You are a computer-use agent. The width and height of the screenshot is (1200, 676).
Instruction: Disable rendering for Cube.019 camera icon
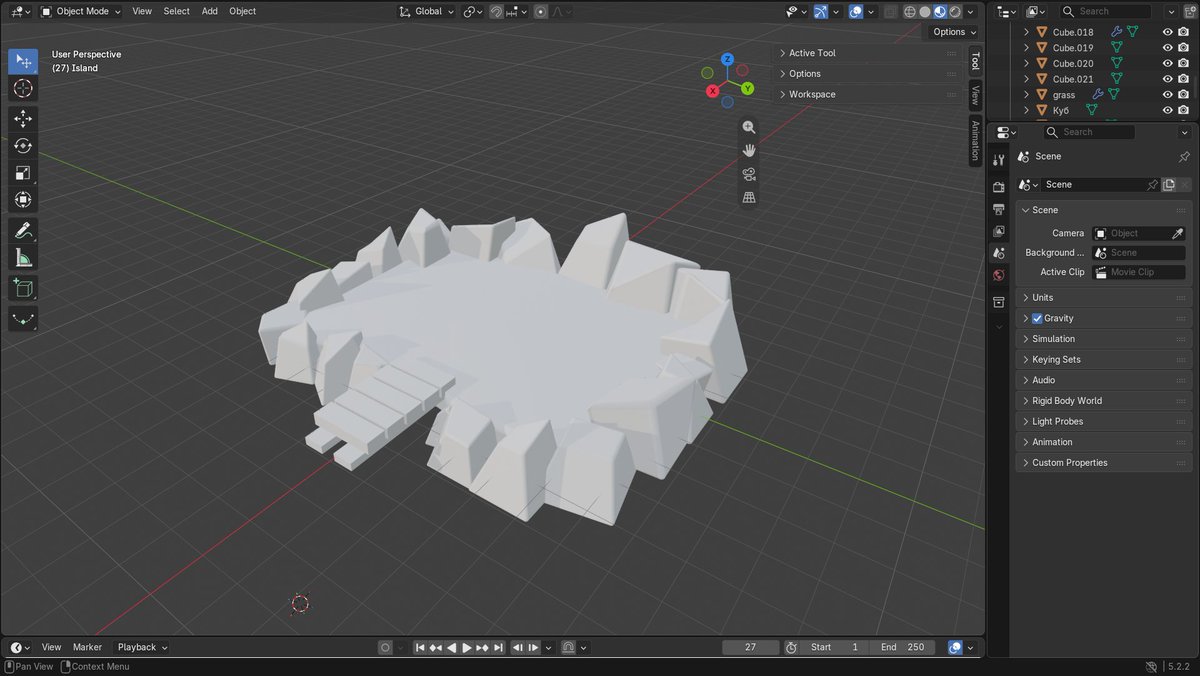(1183, 48)
